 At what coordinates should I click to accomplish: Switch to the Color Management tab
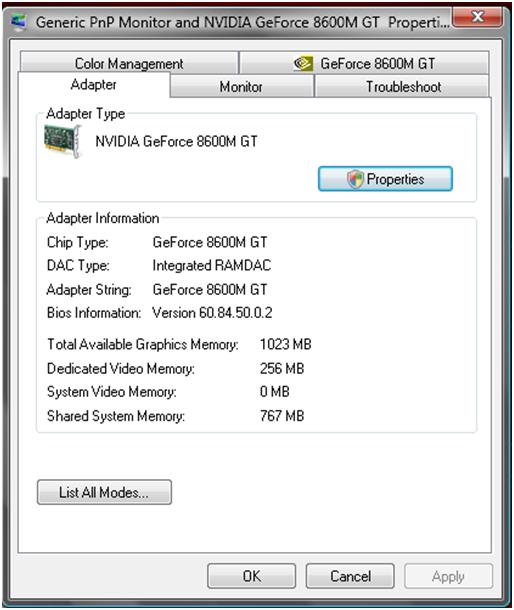(x=129, y=63)
